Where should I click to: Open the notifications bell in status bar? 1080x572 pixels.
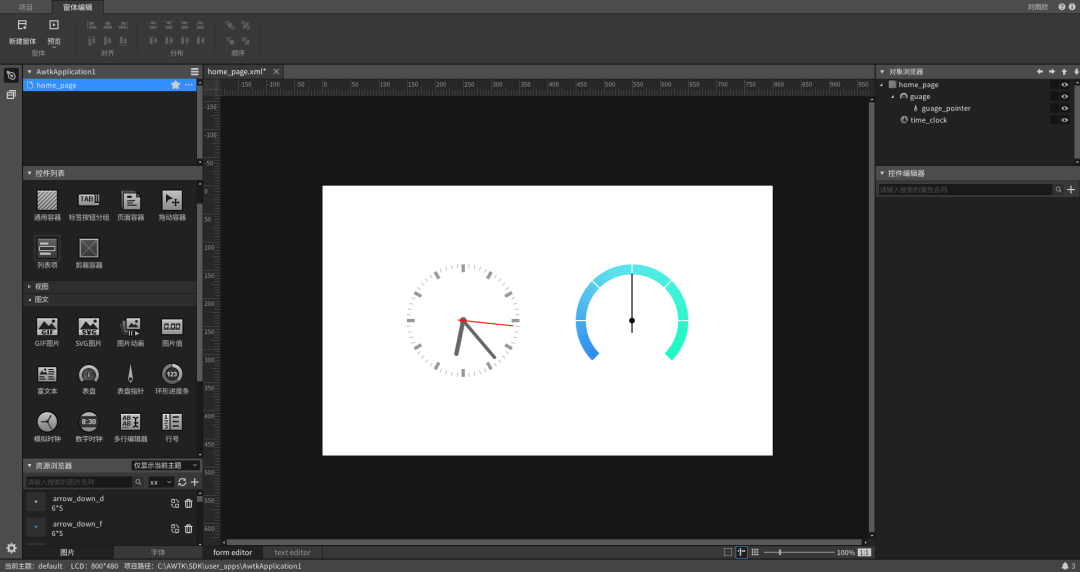[x=1065, y=566]
